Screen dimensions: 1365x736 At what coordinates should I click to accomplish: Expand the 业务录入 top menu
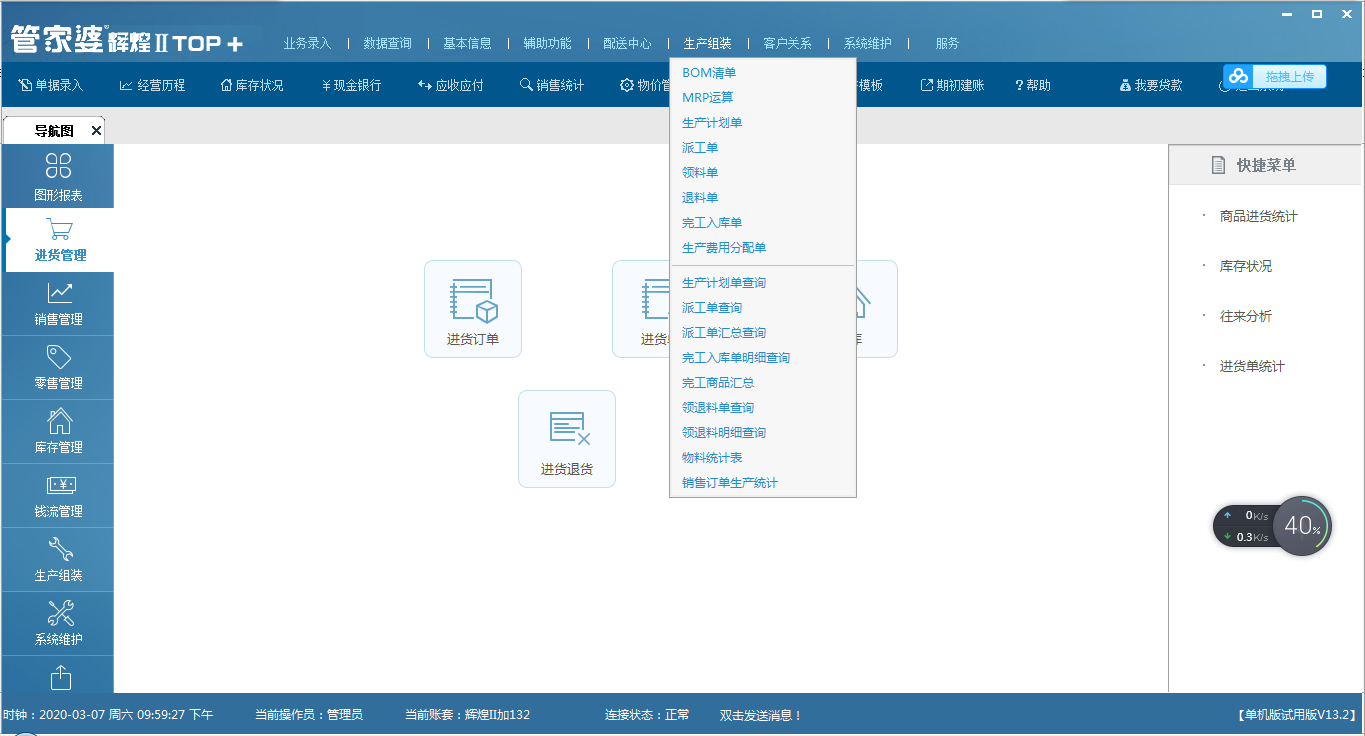307,44
